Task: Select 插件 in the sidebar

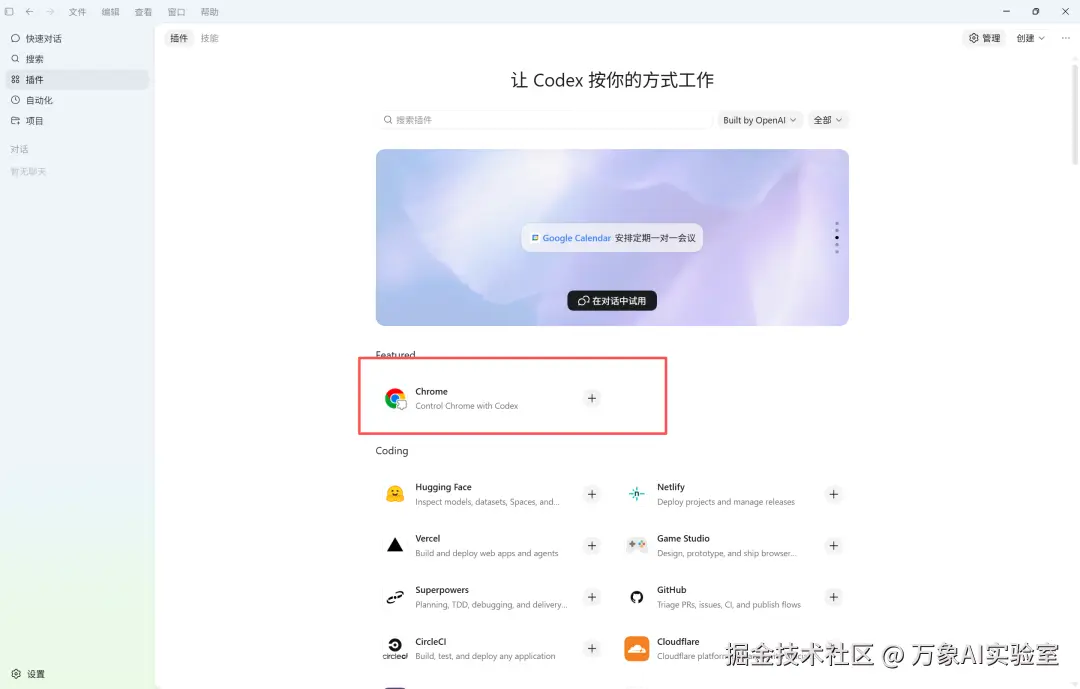Action: tap(77, 80)
